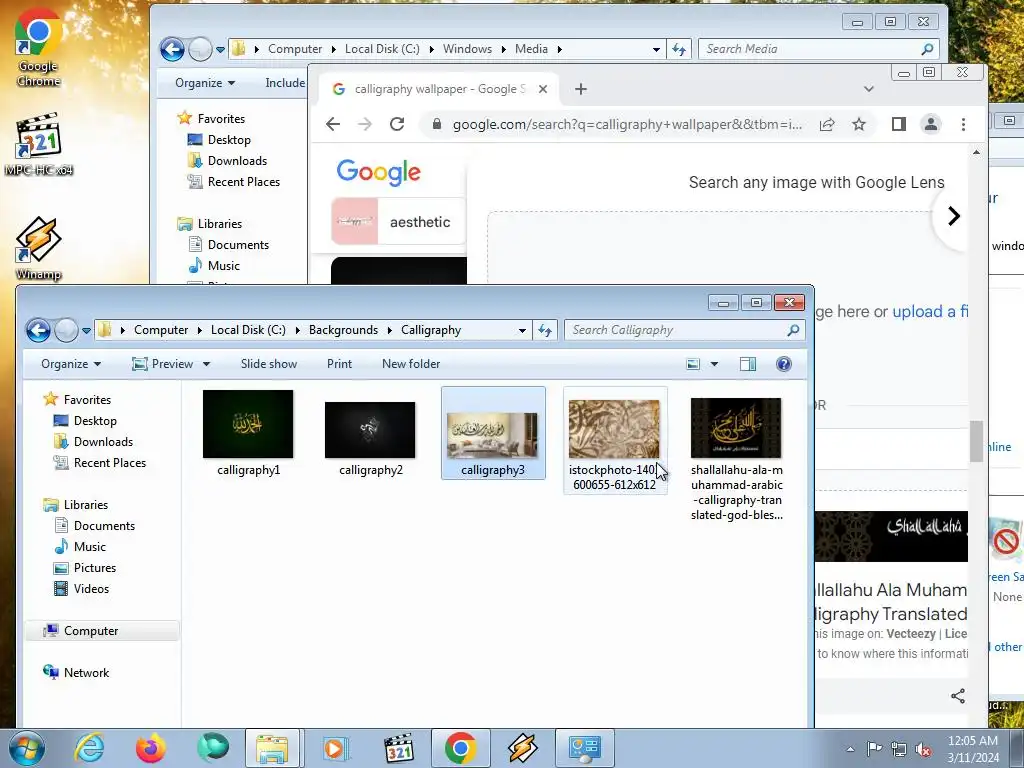Click Local Disk (C:) in Calligraphy breadcrumb
1024x768 pixels.
pos(248,330)
